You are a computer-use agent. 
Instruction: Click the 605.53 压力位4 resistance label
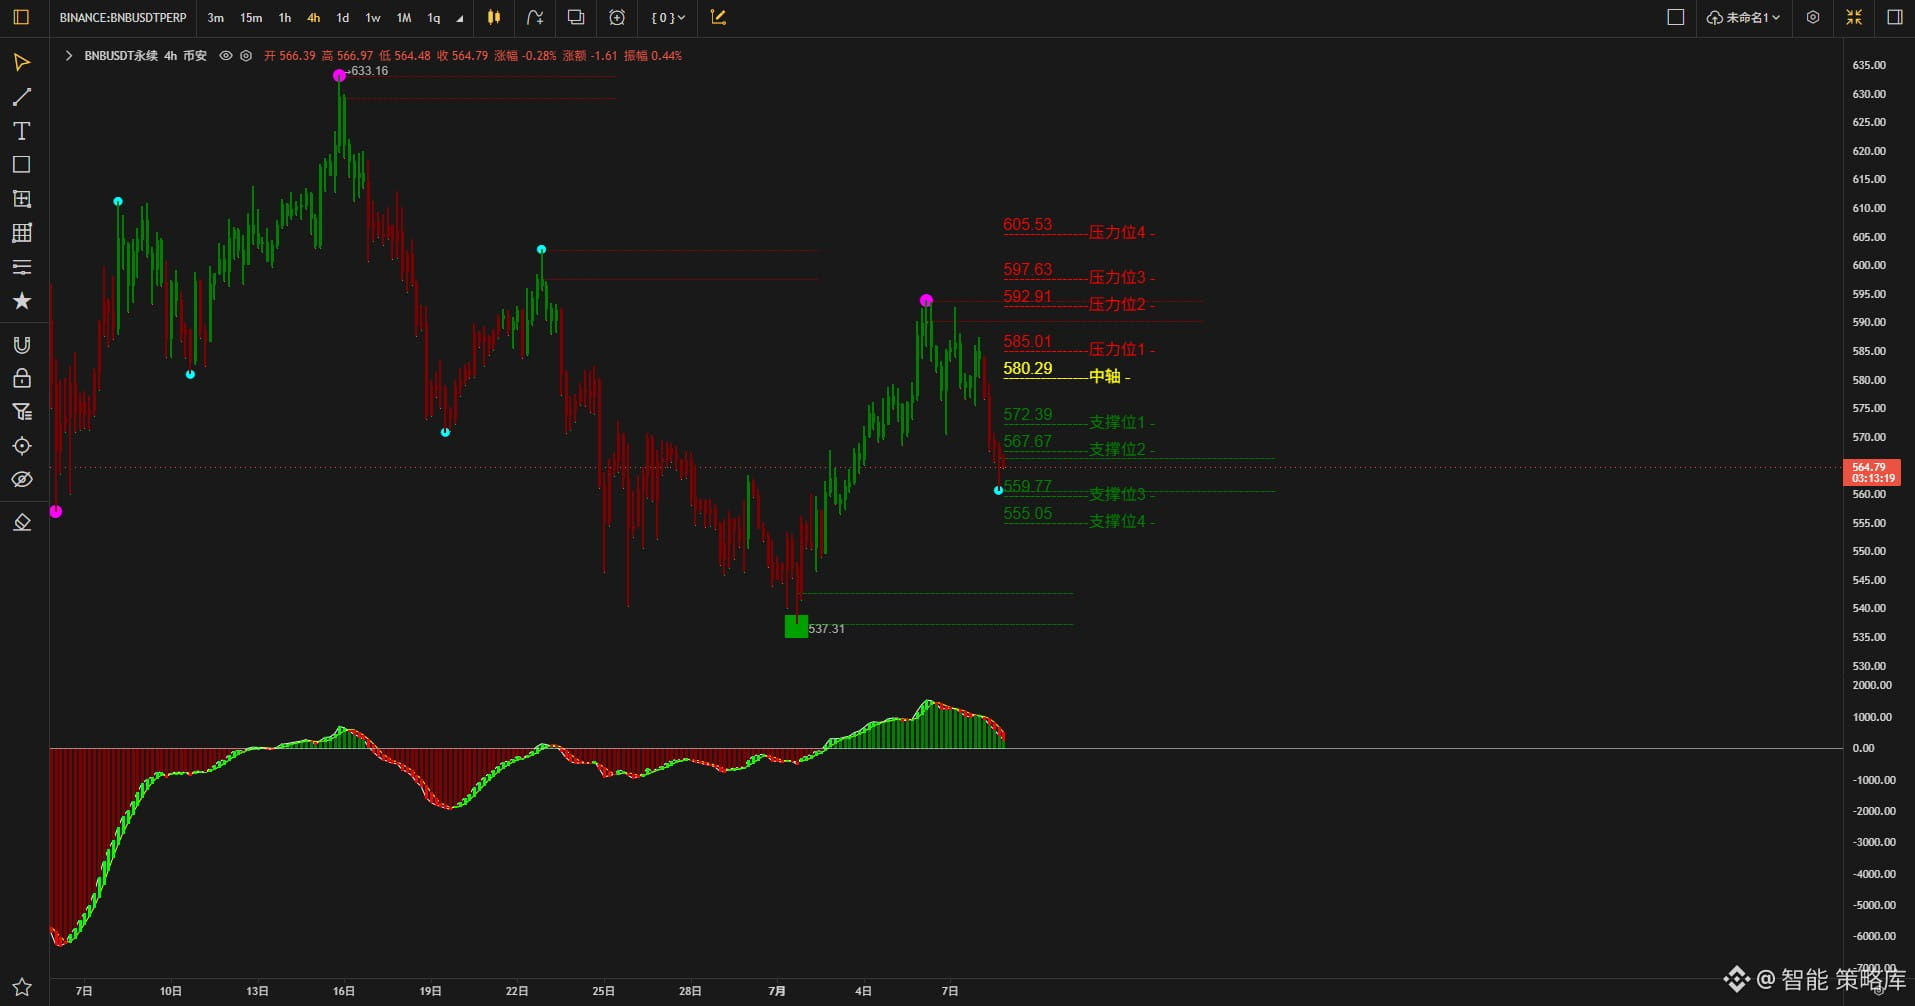[1079, 228]
